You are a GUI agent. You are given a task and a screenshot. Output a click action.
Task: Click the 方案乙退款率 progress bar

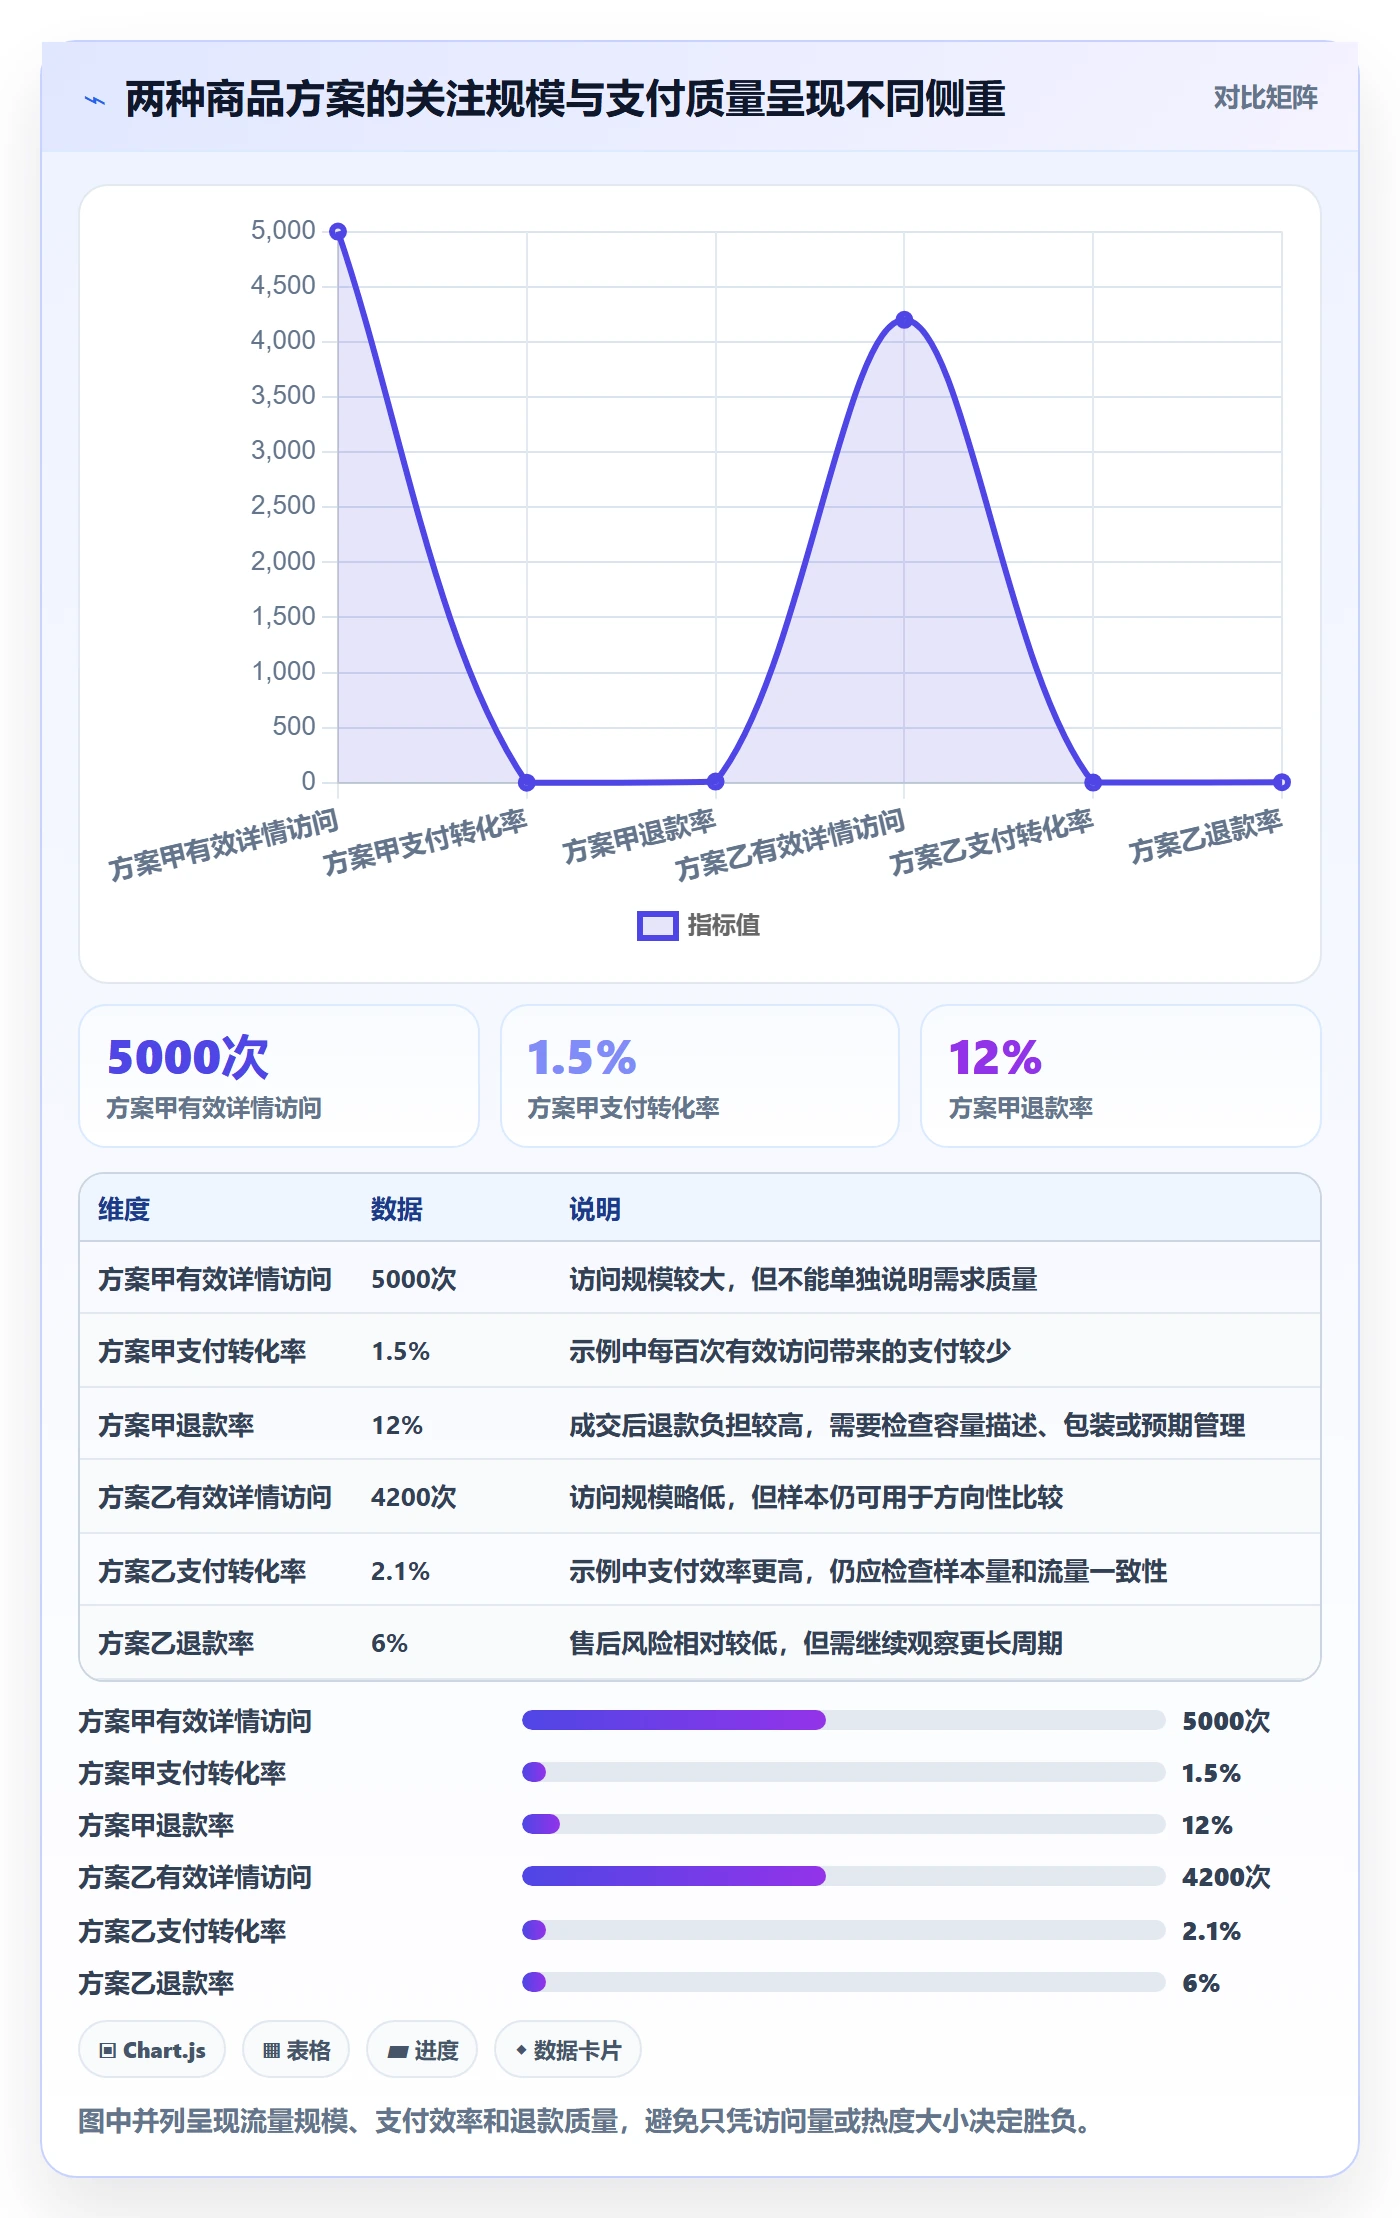pyautogui.click(x=843, y=1982)
